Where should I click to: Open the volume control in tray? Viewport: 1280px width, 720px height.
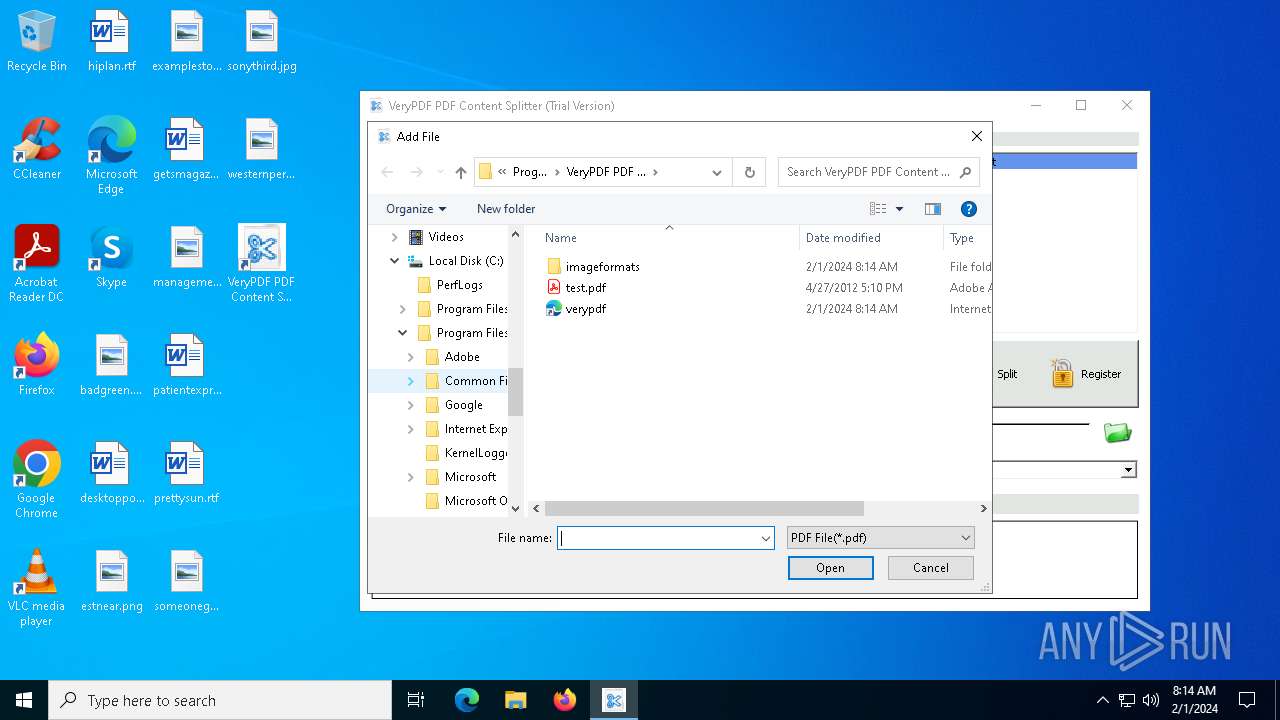pyautogui.click(x=1151, y=700)
